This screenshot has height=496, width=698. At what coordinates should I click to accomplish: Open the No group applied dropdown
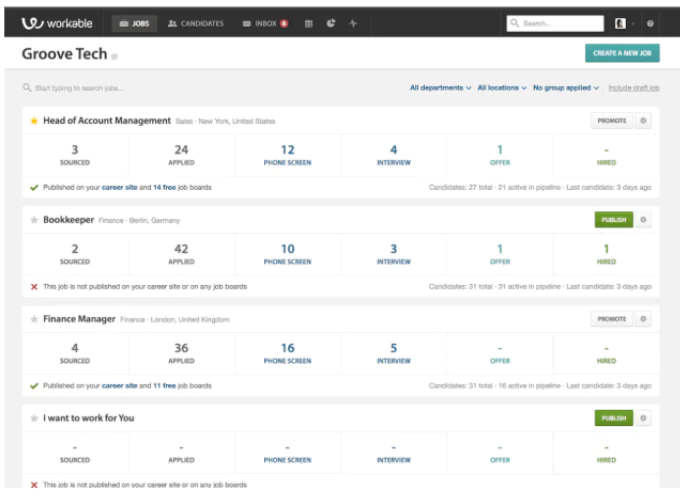click(566, 88)
